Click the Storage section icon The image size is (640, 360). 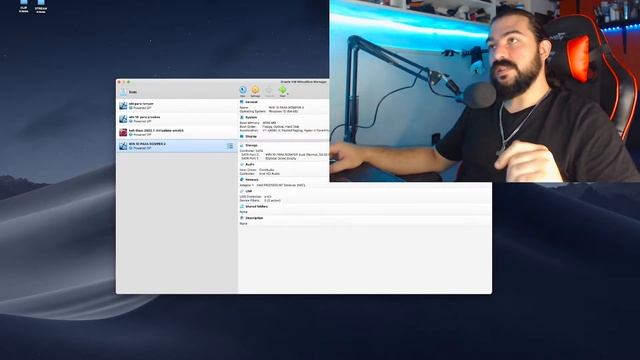(x=242, y=145)
